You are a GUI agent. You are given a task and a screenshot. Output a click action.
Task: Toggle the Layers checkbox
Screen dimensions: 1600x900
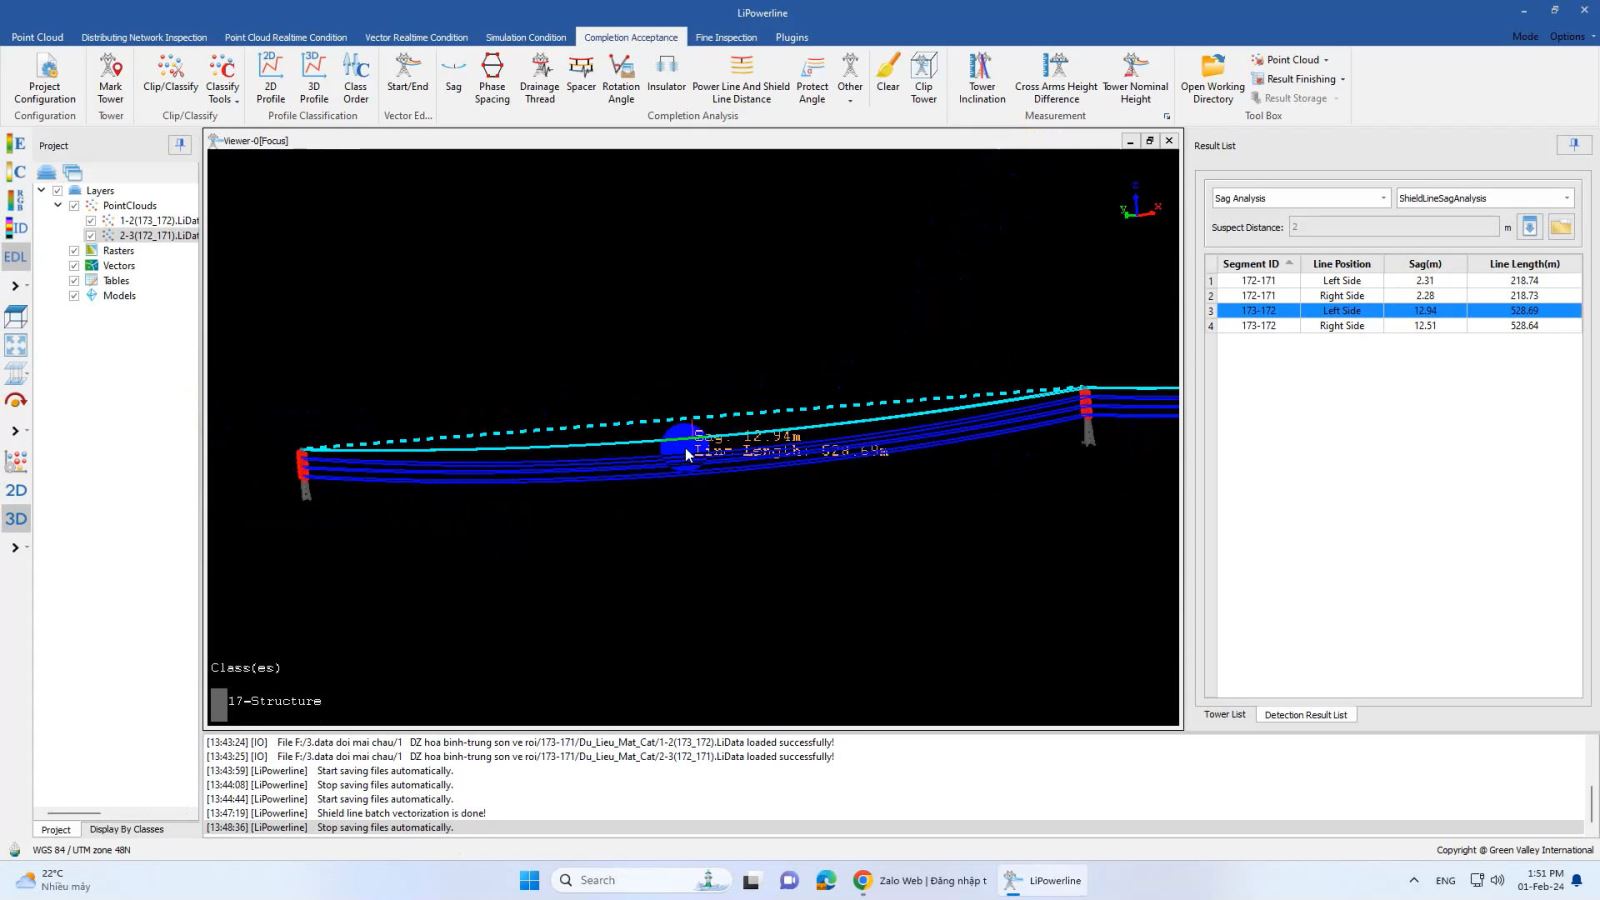pyautogui.click(x=57, y=190)
